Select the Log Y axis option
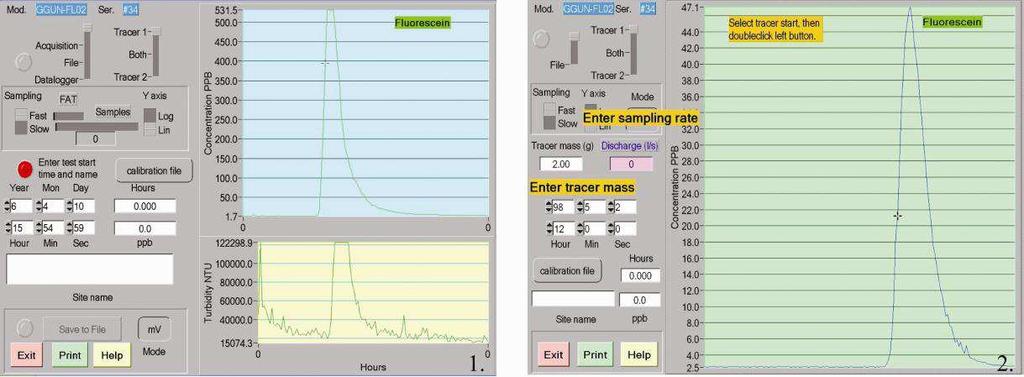This screenshot has width=1024, height=377. coord(150,115)
